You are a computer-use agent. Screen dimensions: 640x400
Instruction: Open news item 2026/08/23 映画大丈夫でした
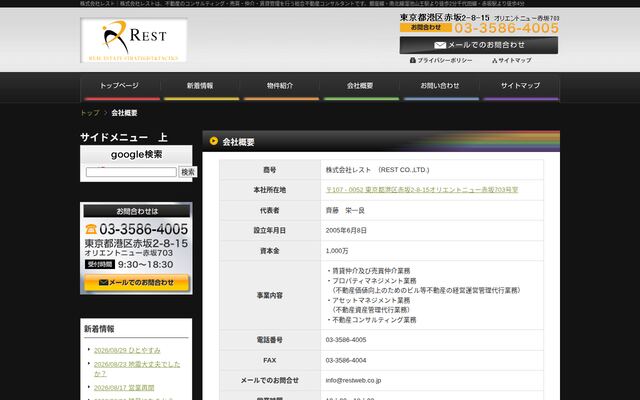pos(137,369)
